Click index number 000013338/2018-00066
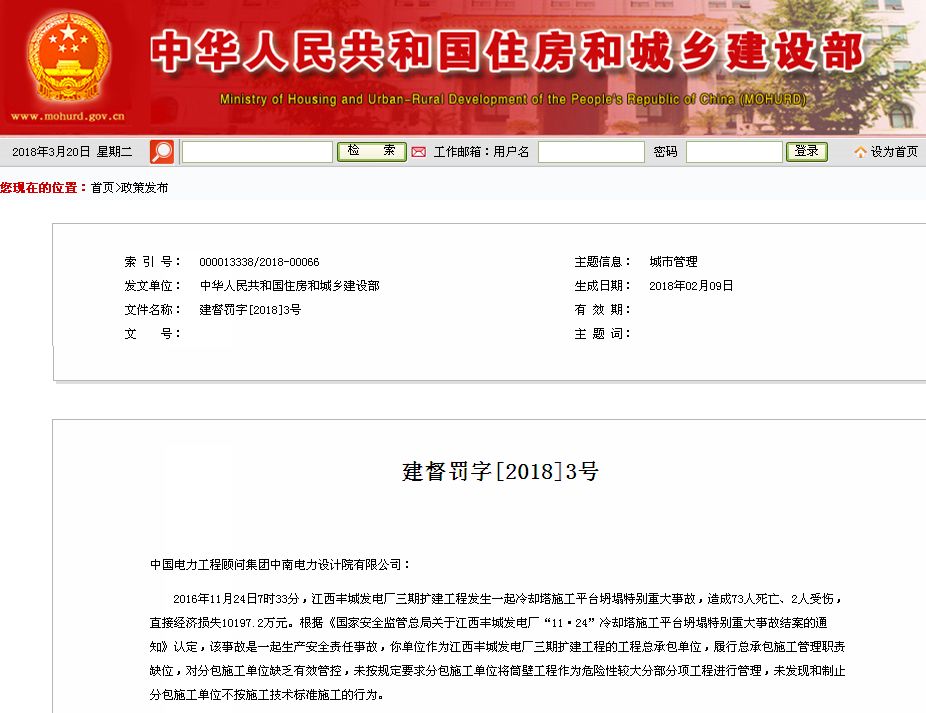Screen dimensions: 926x713 [259, 262]
